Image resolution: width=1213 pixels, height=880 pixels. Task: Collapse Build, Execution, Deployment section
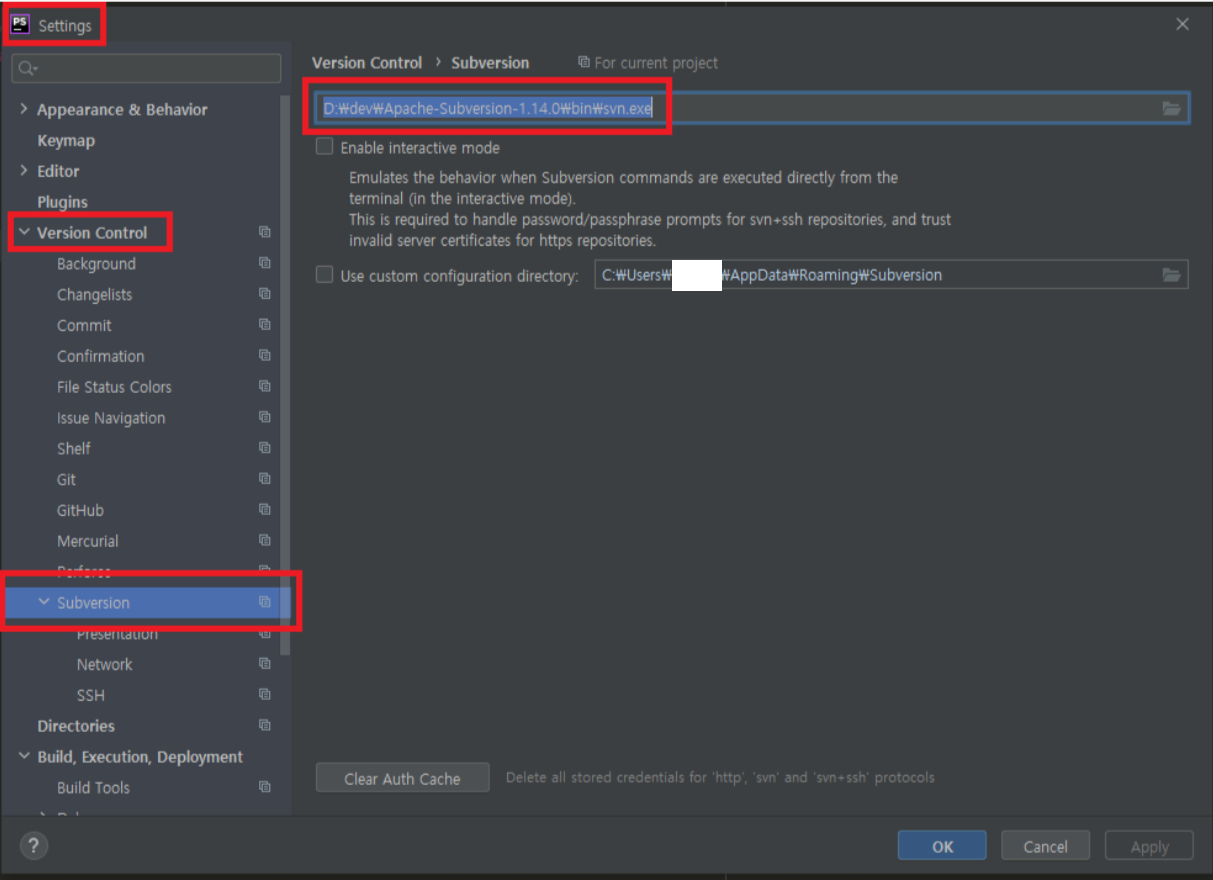click(x=24, y=756)
